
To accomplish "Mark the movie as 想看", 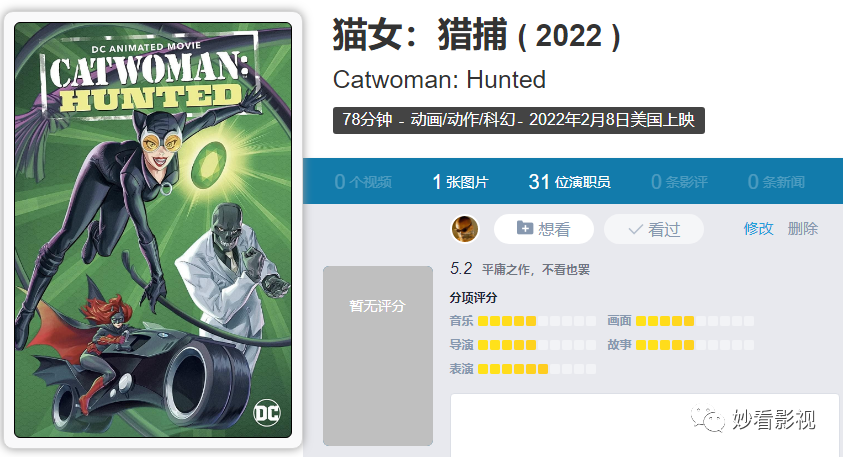I will [x=544, y=229].
